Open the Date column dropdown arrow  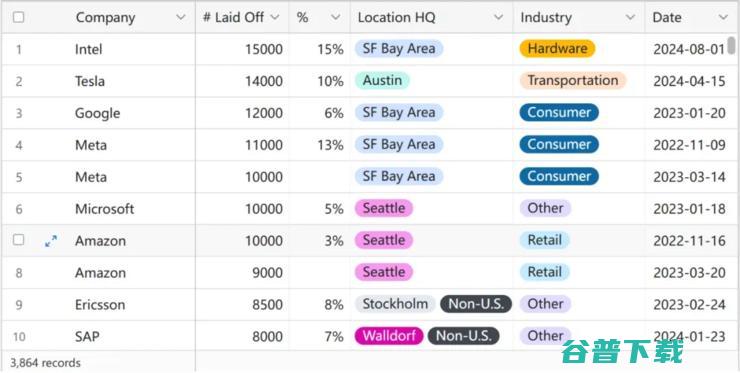(723, 18)
